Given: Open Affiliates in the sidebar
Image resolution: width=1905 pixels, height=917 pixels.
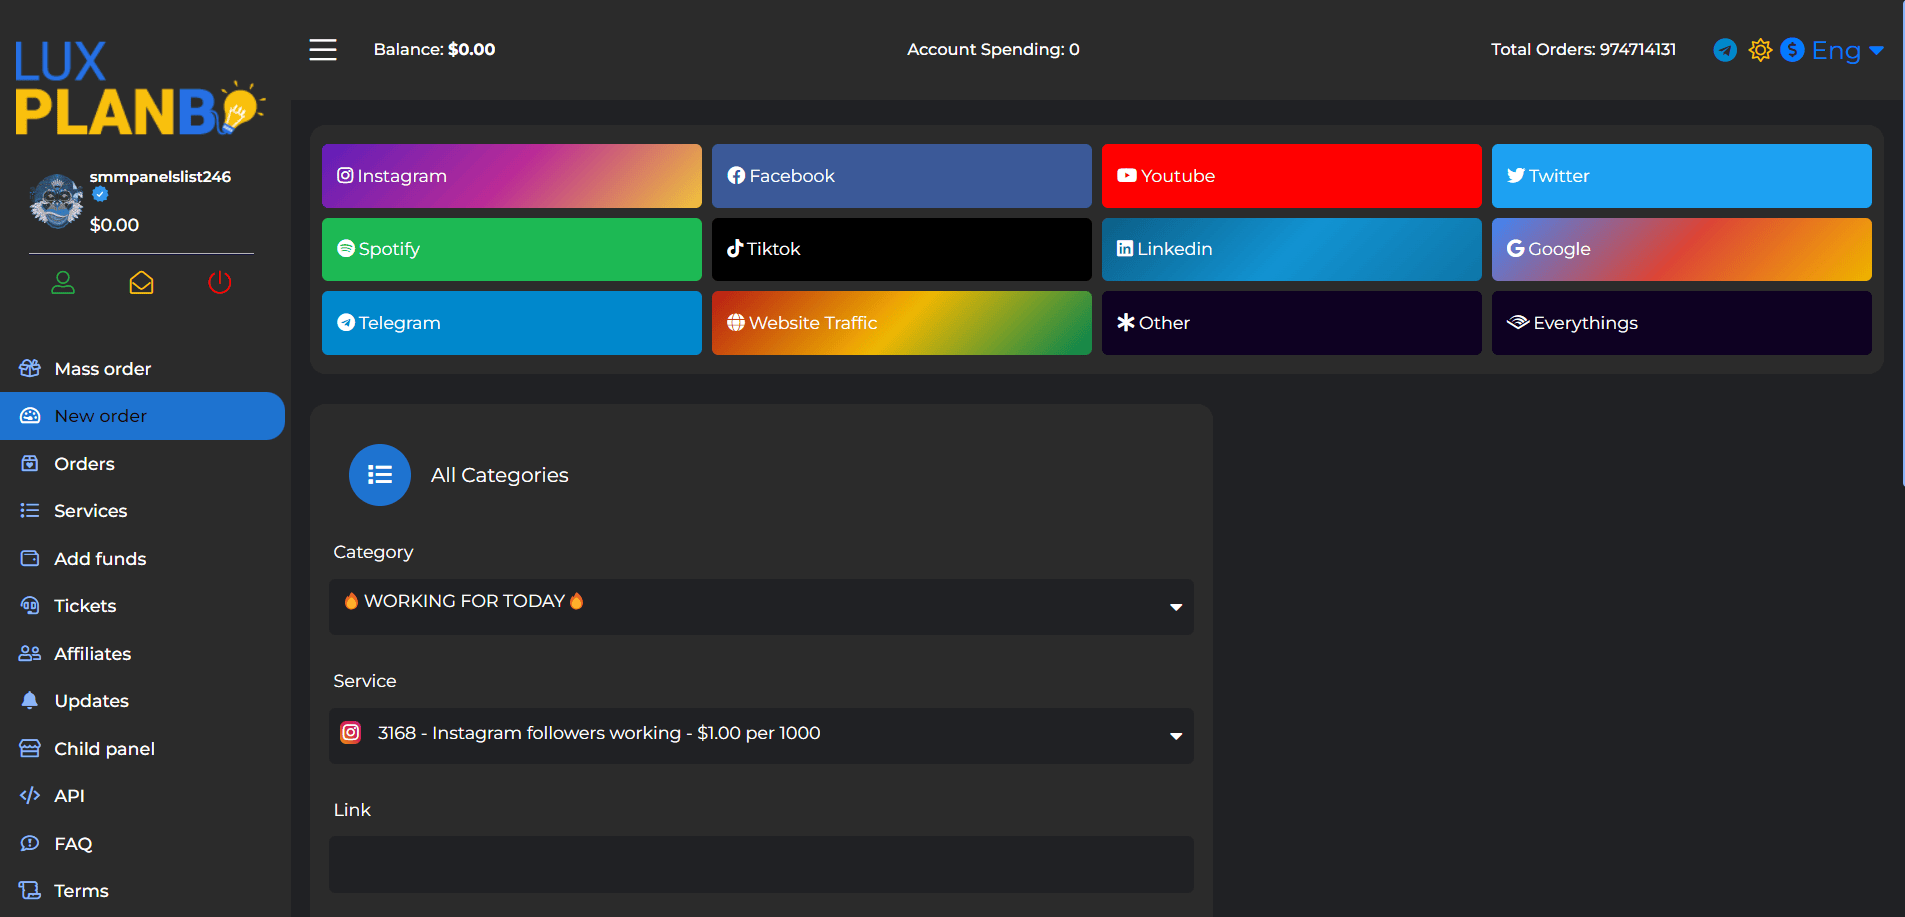Looking at the screenshot, I should pyautogui.click(x=142, y=654).
